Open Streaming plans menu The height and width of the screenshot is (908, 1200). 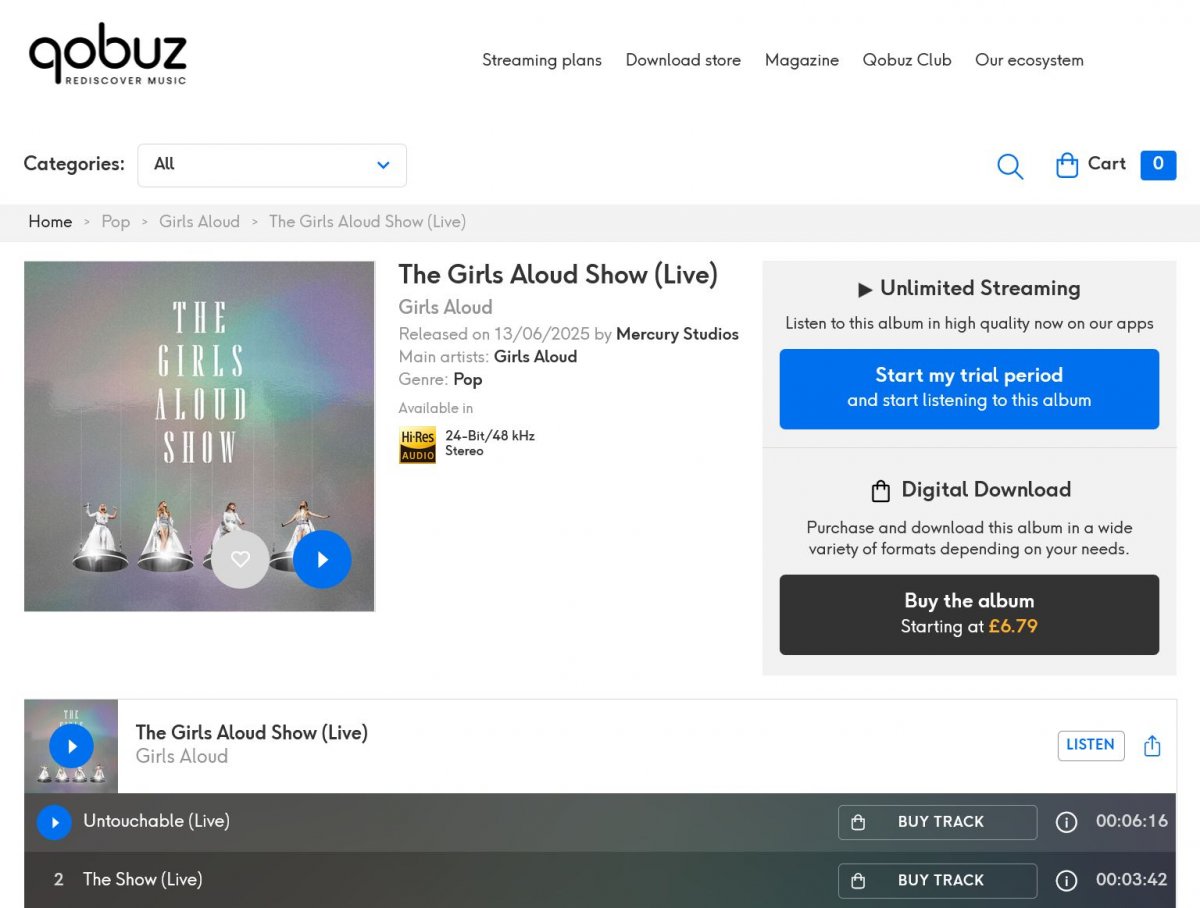(542, 60)
